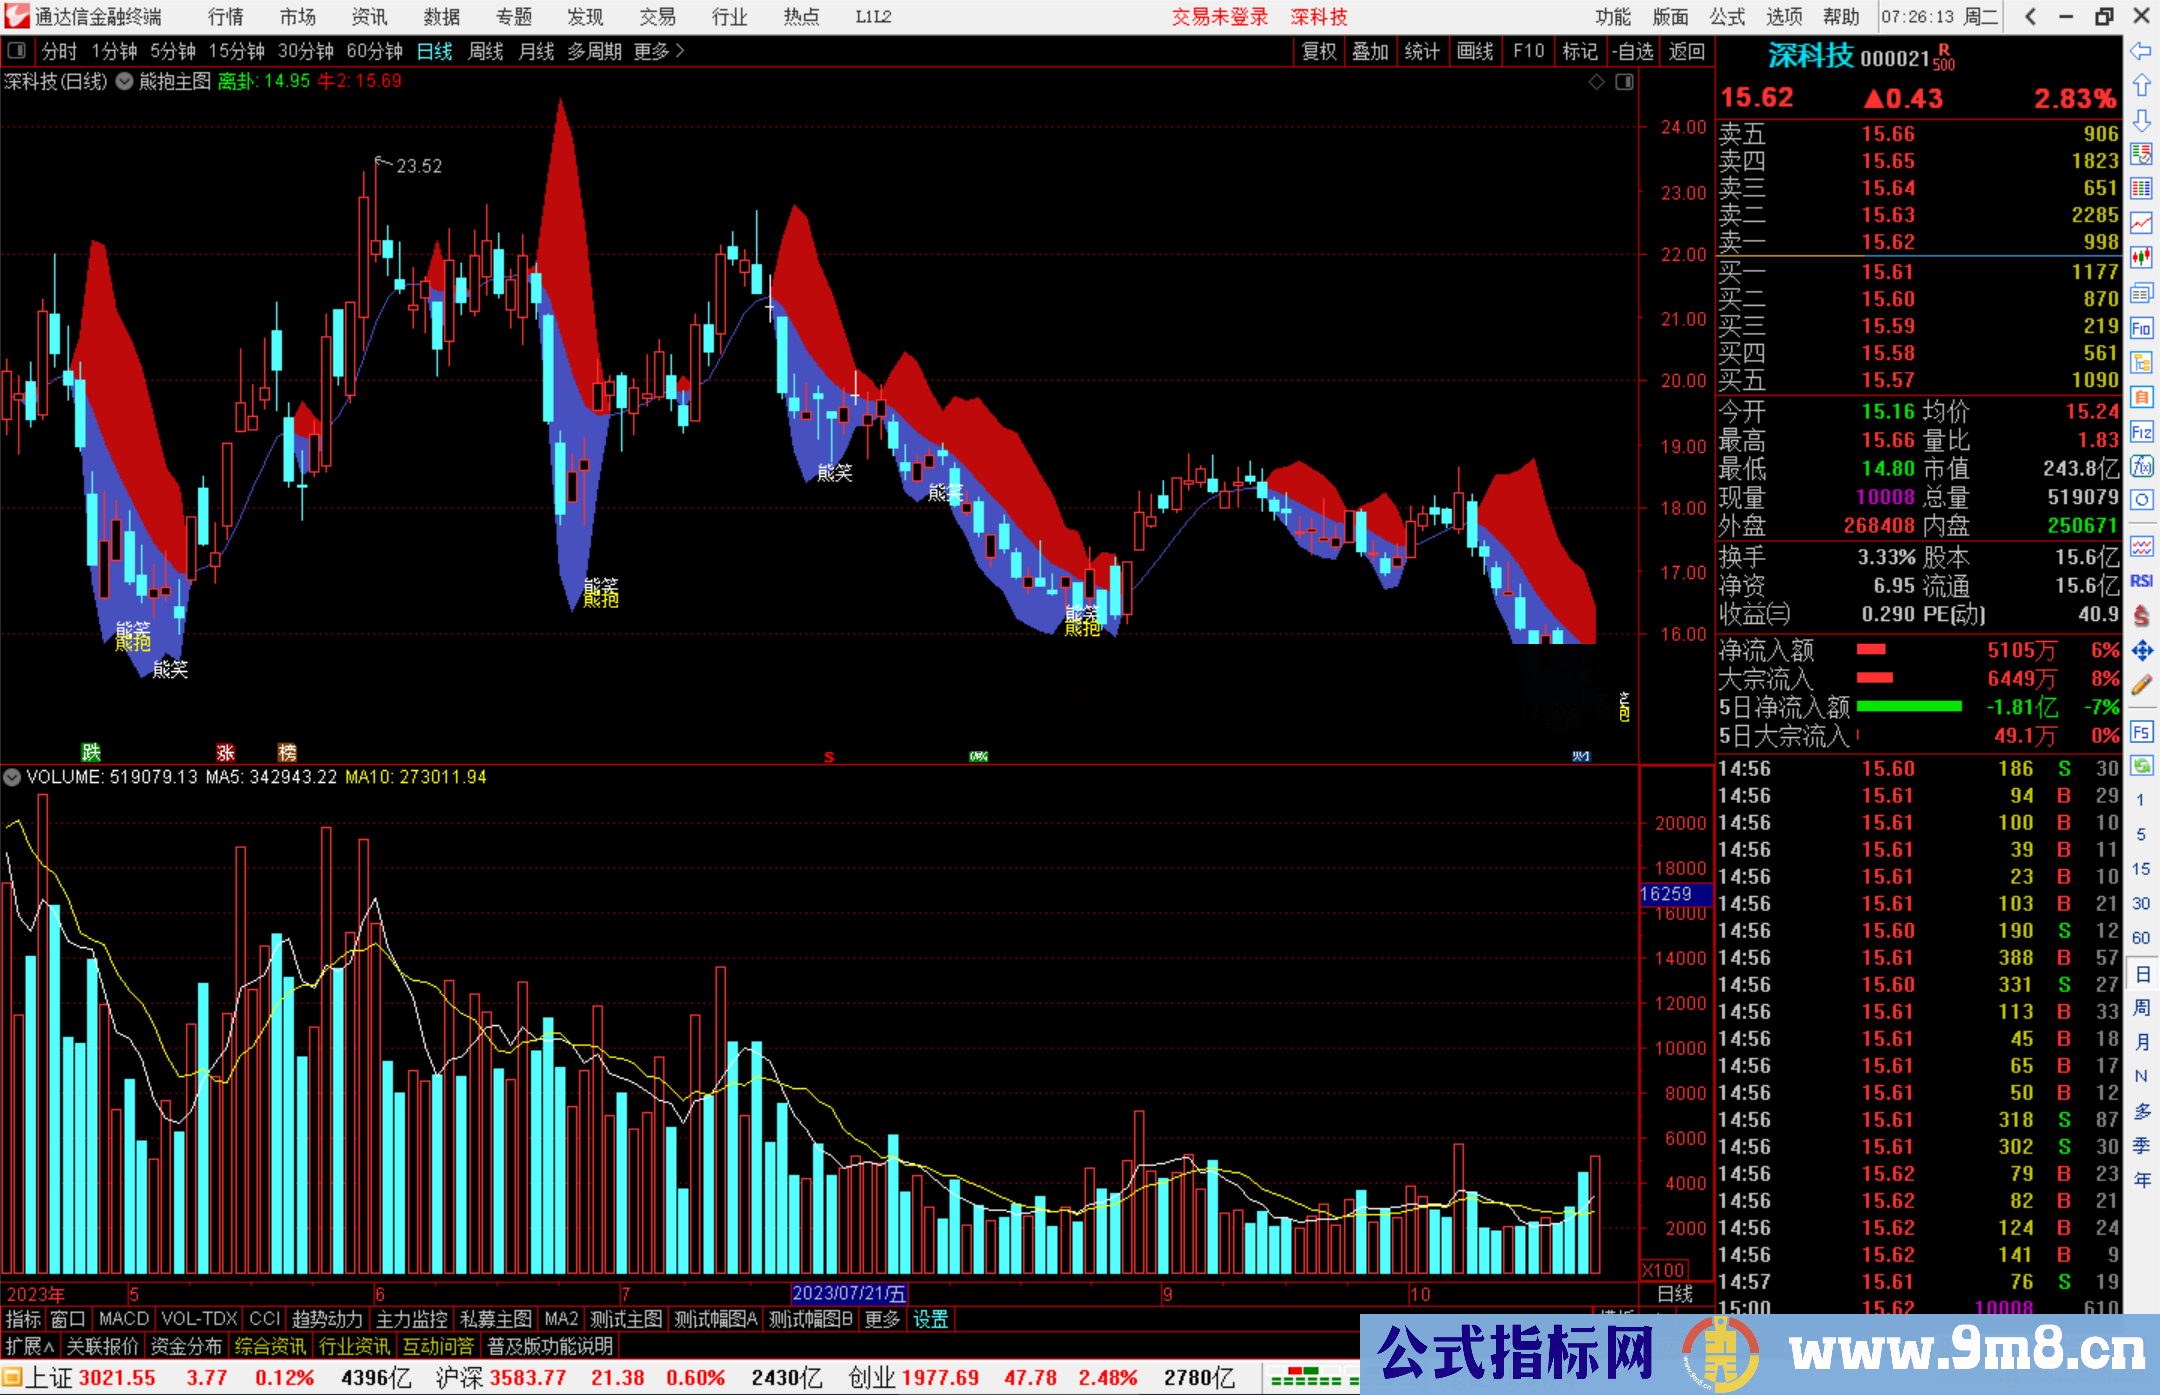The image size is (2160, 1395).
Task: Open the 行情 menu
Action: tap(226, 16)
